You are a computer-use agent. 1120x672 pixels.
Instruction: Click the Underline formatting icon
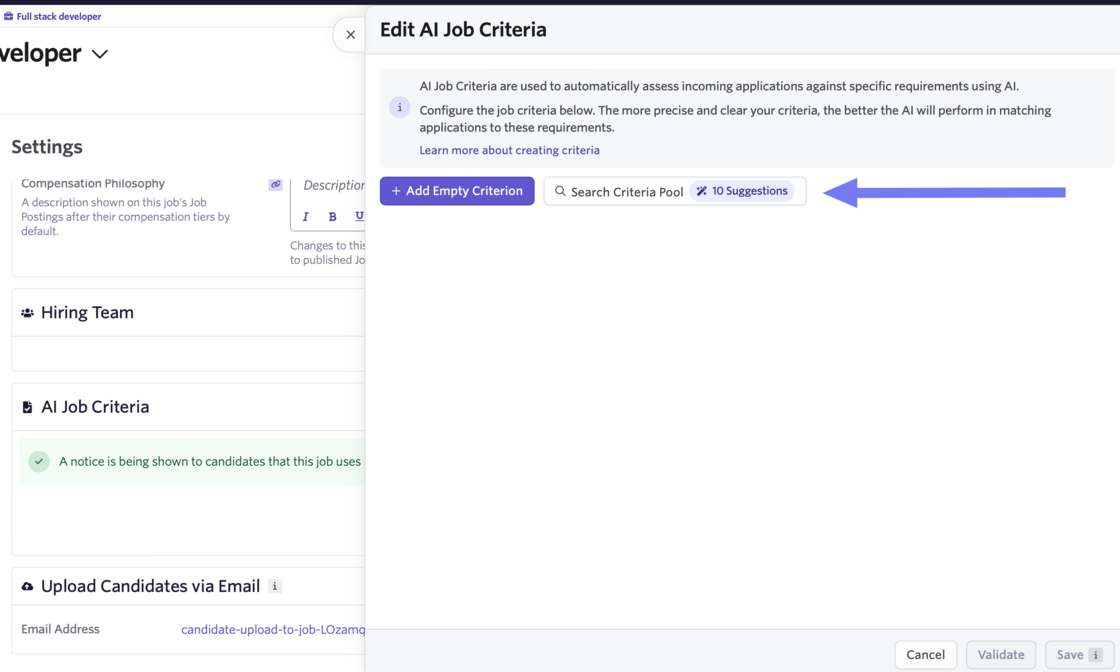(x=359, y=217)
